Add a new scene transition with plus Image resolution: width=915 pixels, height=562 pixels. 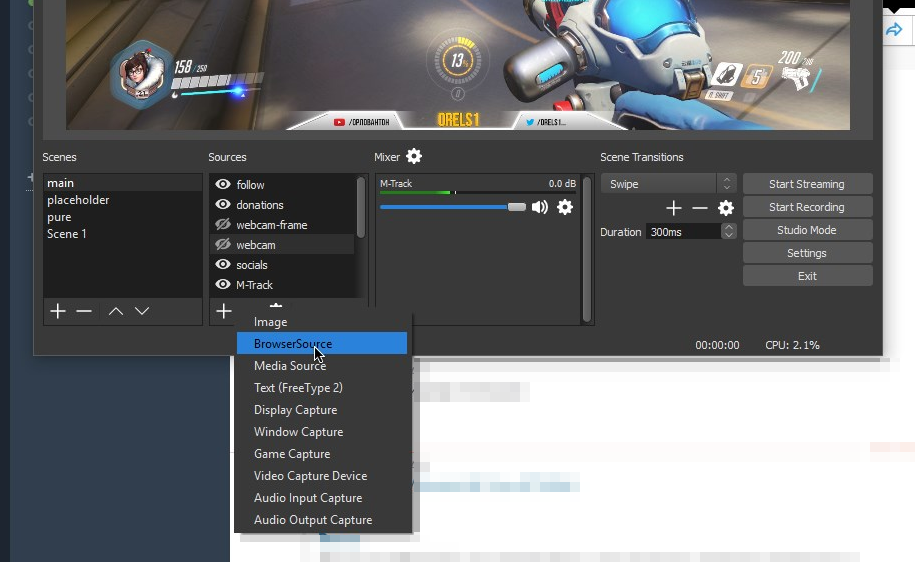point(674,208)
